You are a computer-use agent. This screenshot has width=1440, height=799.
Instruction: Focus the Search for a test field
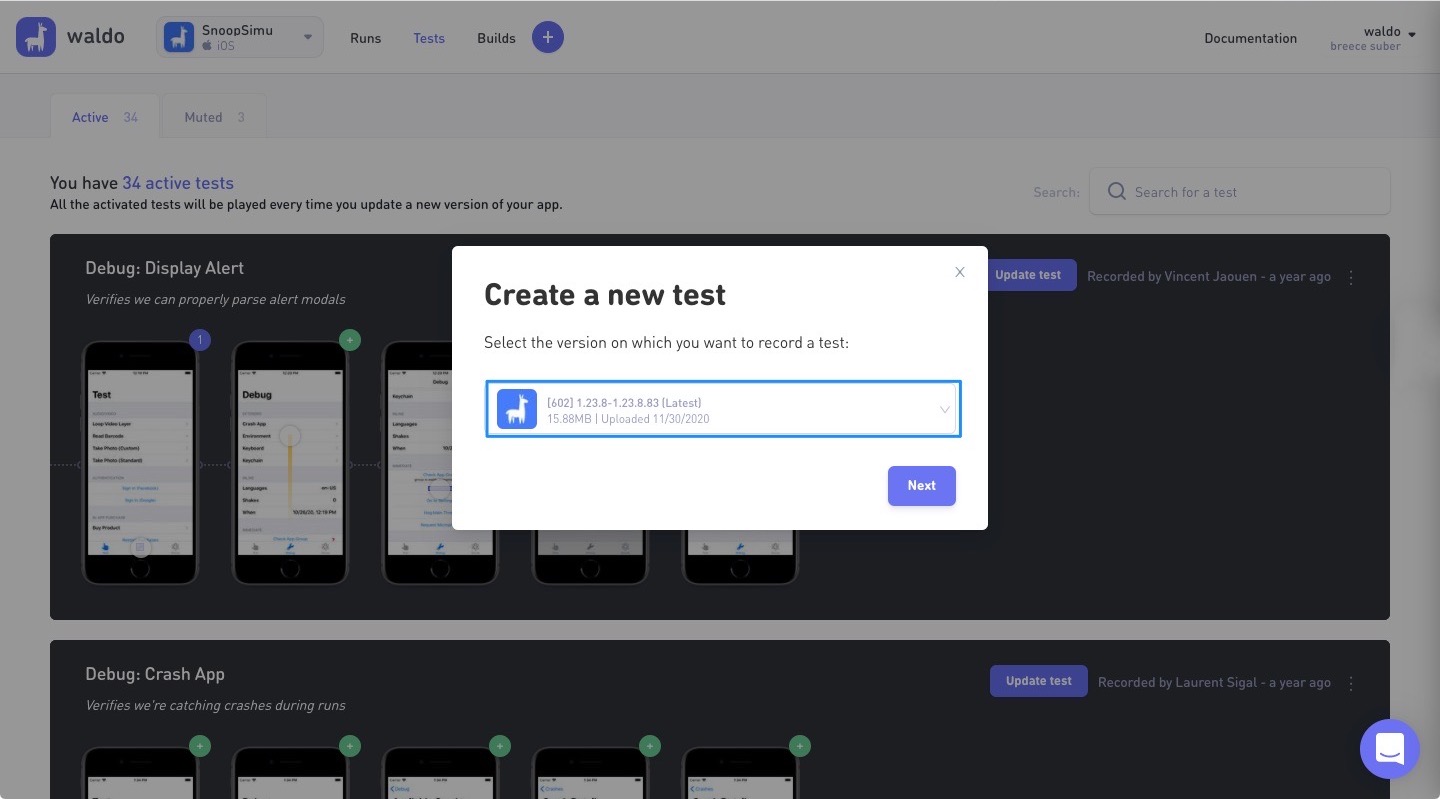click(x=1239, y=191)
